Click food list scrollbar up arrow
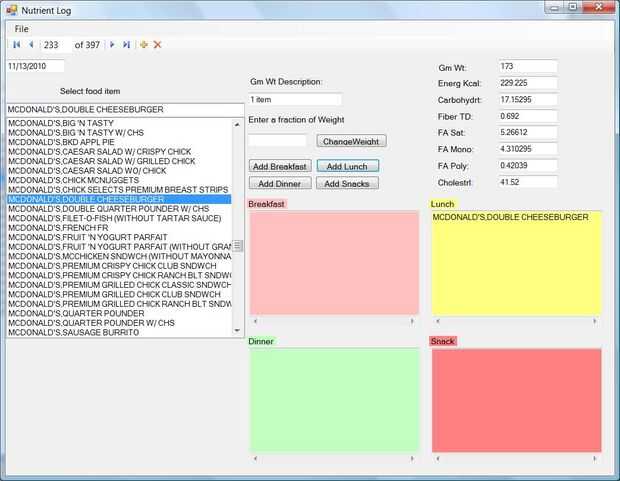Screen dimensions: 620x481 (x=237, y=124)
